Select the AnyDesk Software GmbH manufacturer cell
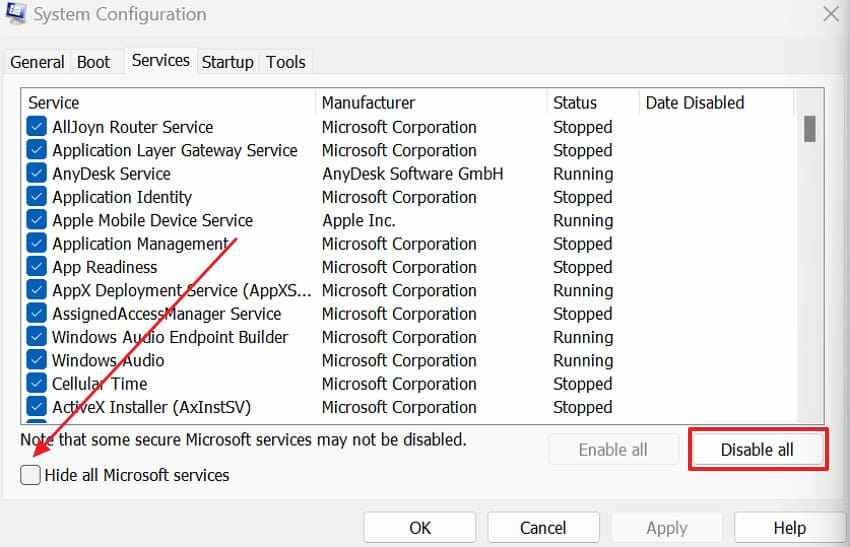The width and height of the screenshot is (850, 547). pos(413,173)
